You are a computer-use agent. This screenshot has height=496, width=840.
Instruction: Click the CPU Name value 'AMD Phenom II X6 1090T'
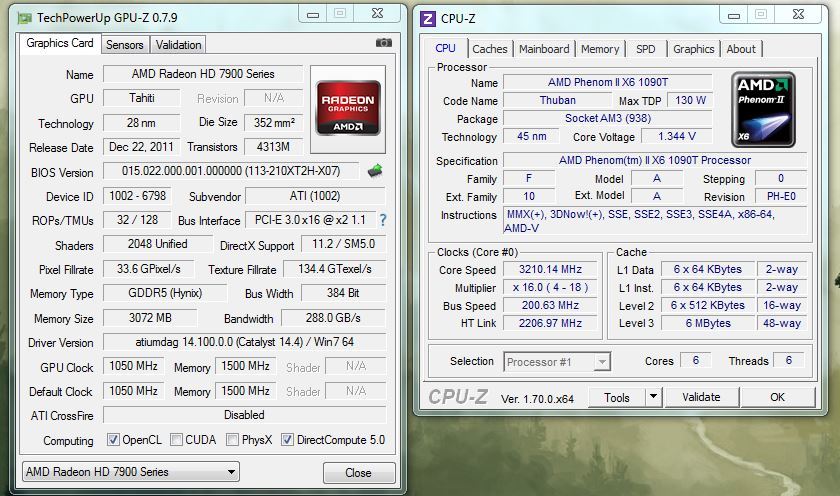click(608, 82)
